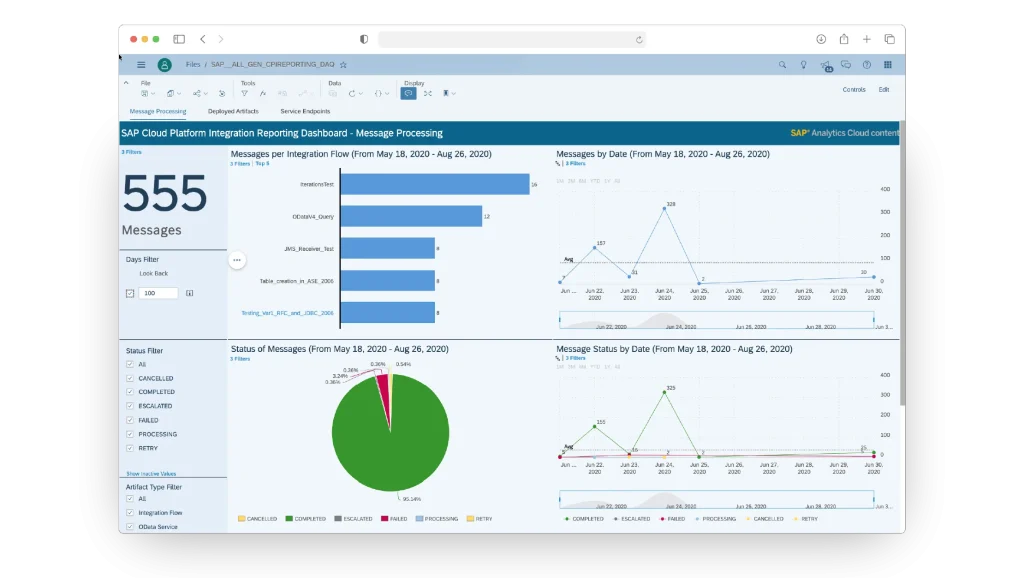Toggle the Look Back checkbox beside 100
The width and height of the screenshot is (1024, 578).
pos(130,293)
